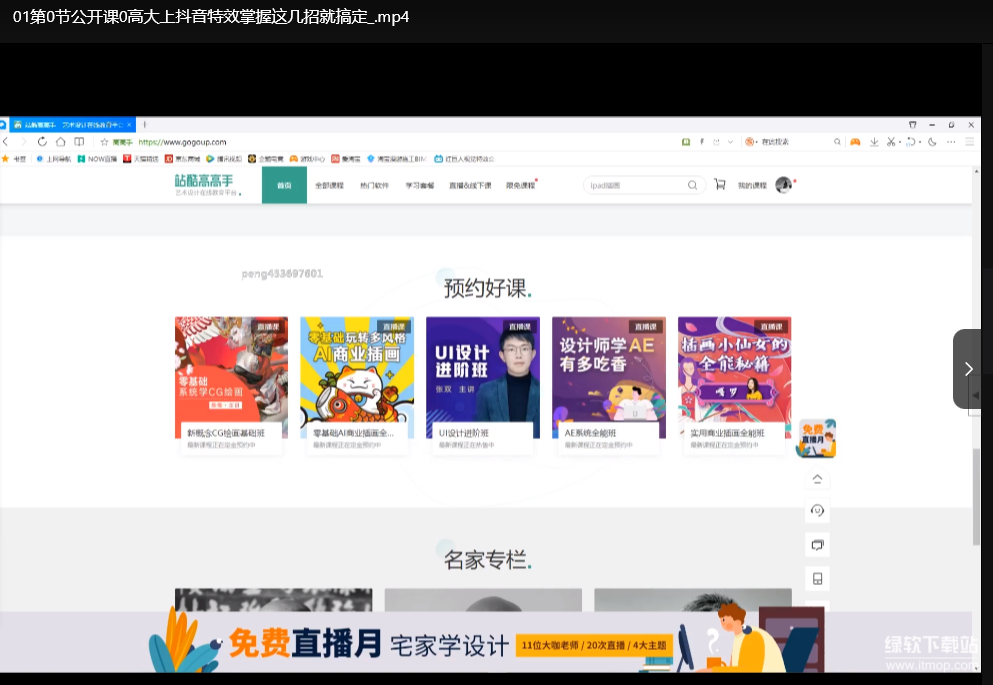The width and height of the screenshot is (993, 685).
Task: Open customer service headset icon
Action: [817, 511]
